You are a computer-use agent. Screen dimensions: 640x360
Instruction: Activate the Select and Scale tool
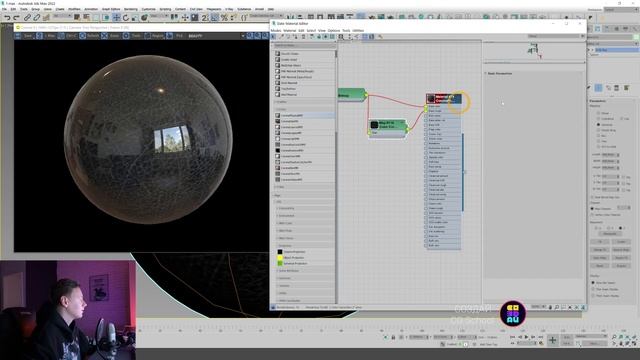(x=135, y=18)
